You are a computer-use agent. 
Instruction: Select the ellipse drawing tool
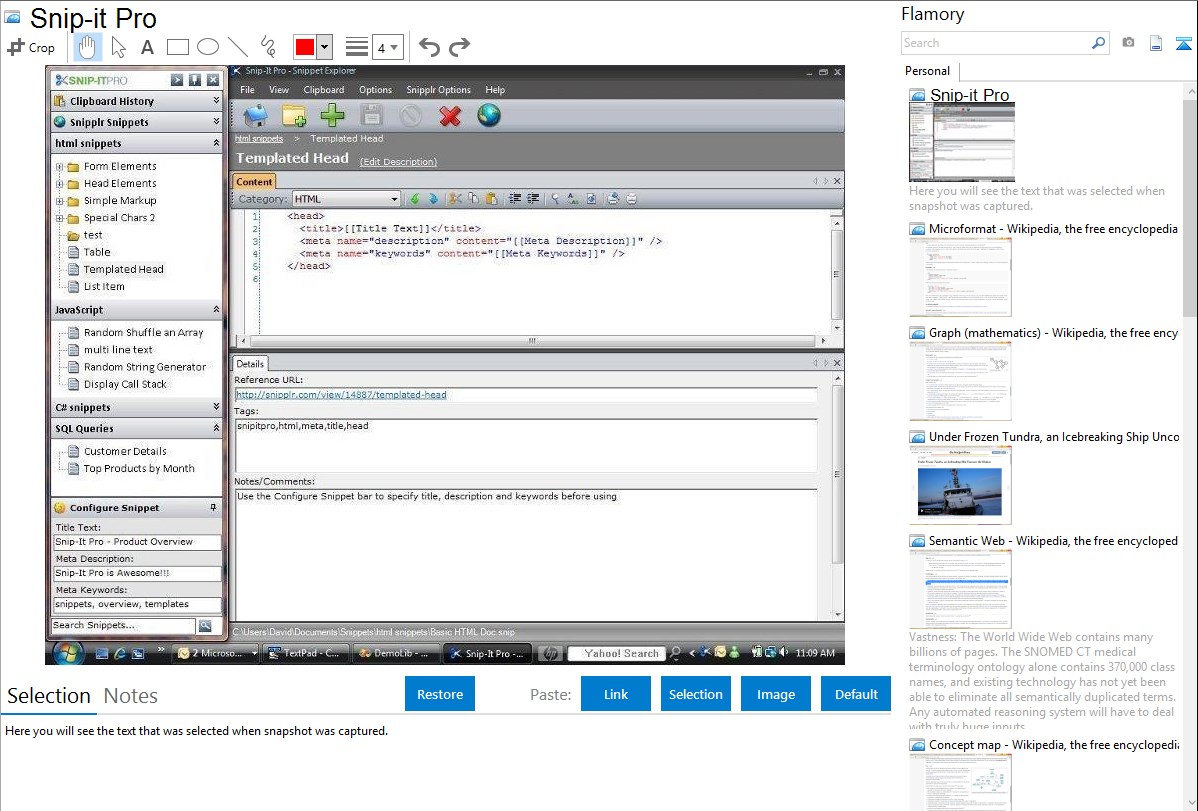208,47
